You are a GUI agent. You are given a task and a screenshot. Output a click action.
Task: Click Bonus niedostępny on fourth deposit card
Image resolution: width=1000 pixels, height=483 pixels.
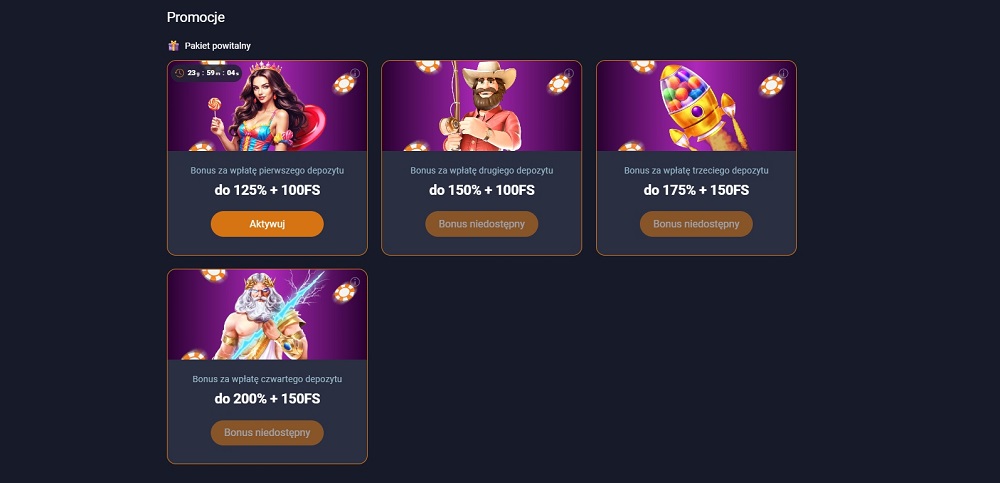pos(267,433)
